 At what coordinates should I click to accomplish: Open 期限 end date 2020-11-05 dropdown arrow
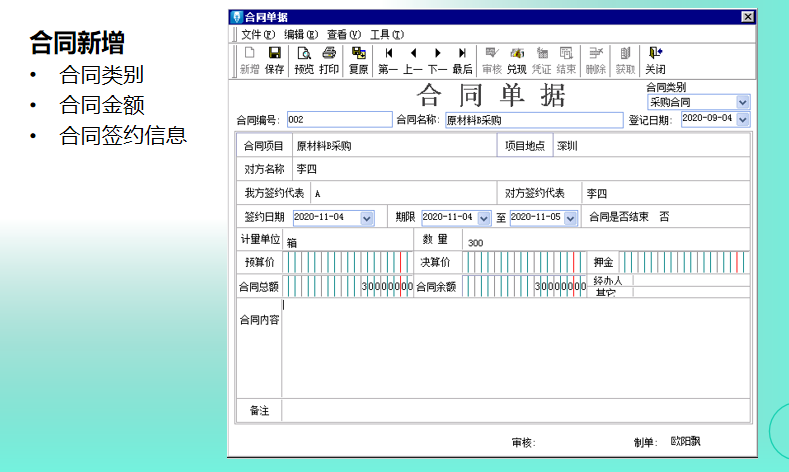point(570,218)
